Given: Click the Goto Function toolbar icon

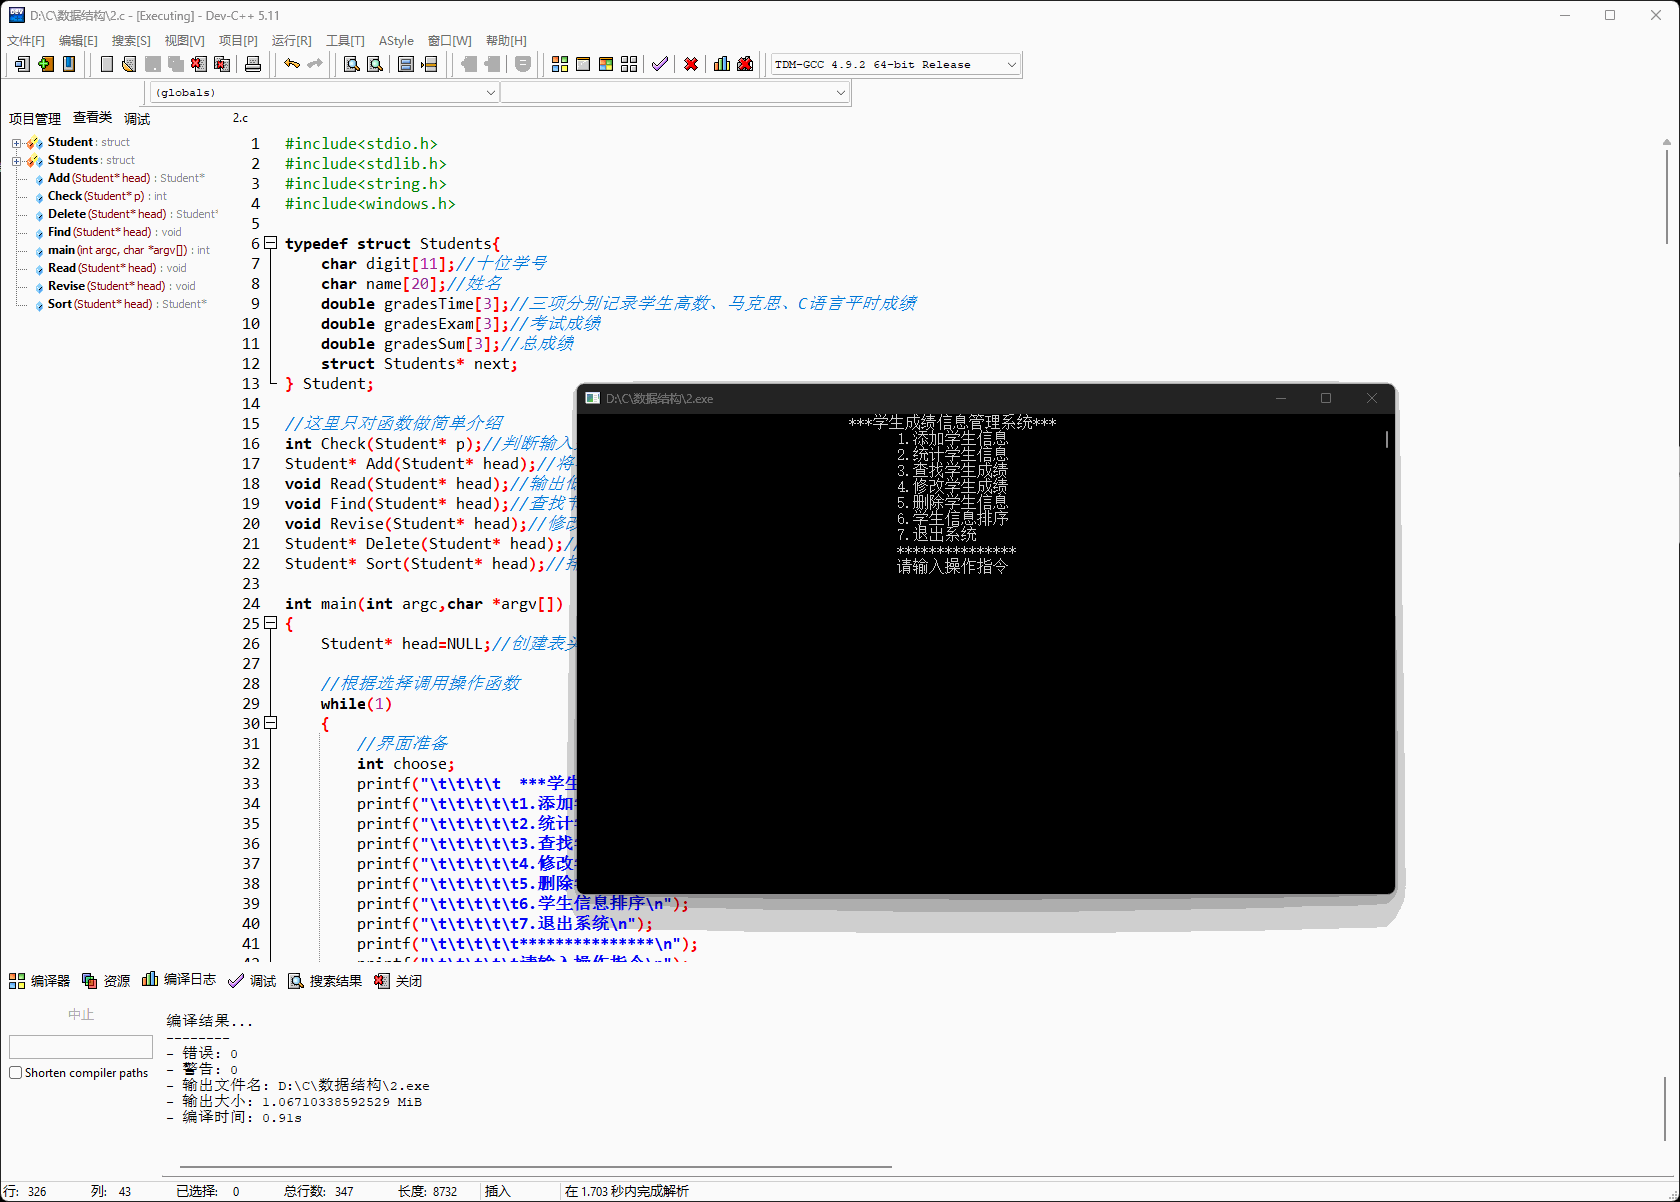Looking at the screenshot, I should point(406,64).
